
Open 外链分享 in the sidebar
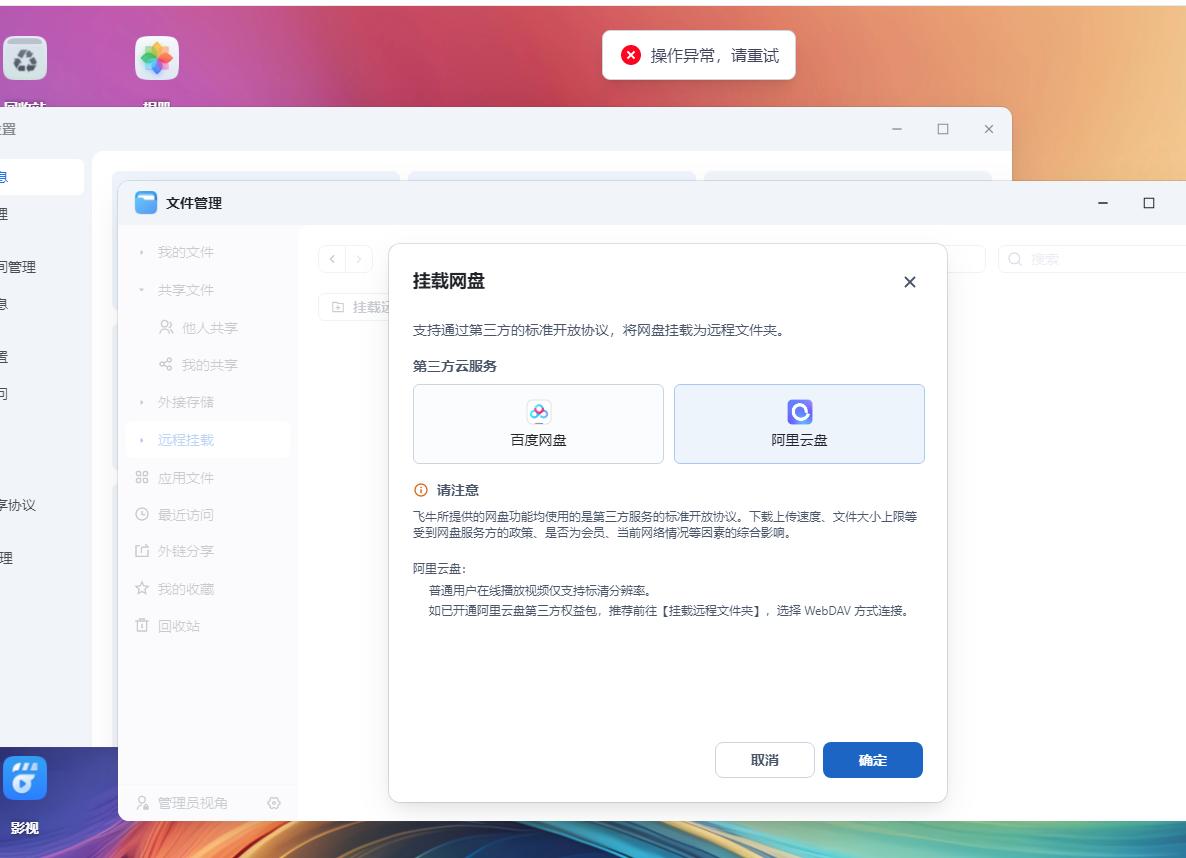175,551
